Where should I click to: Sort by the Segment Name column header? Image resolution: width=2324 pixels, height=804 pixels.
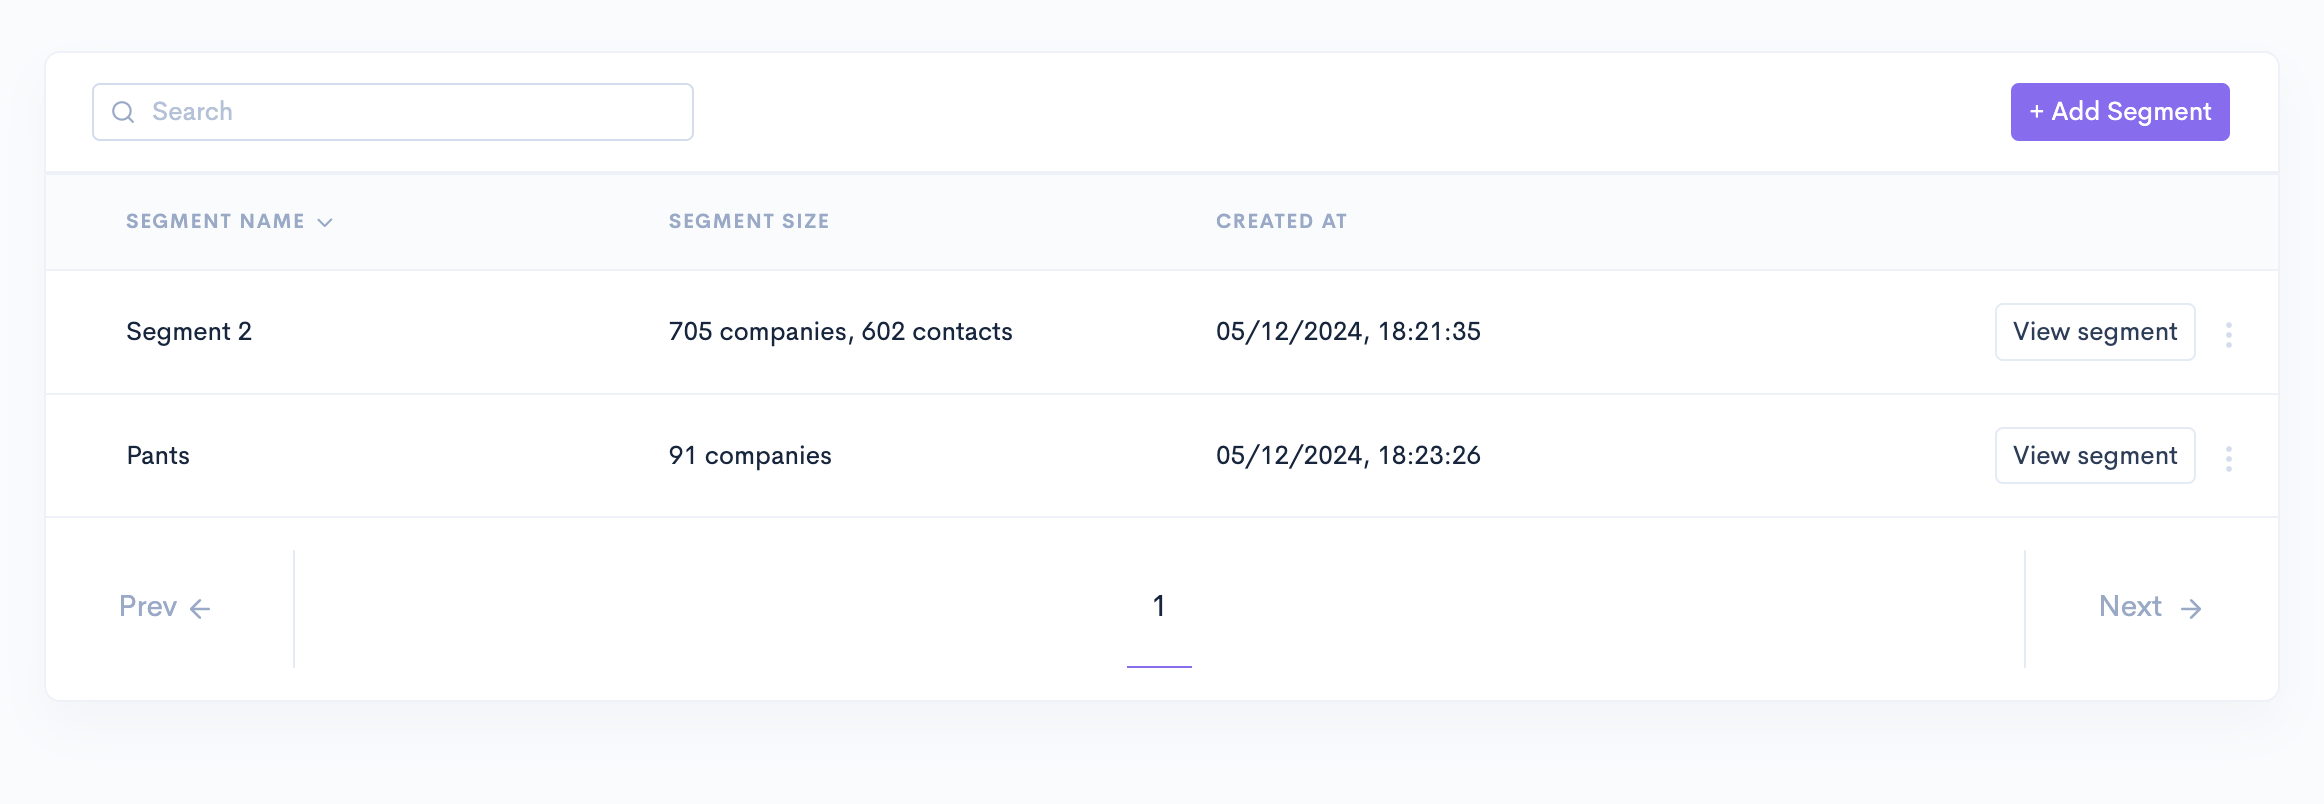click(215, 221)
